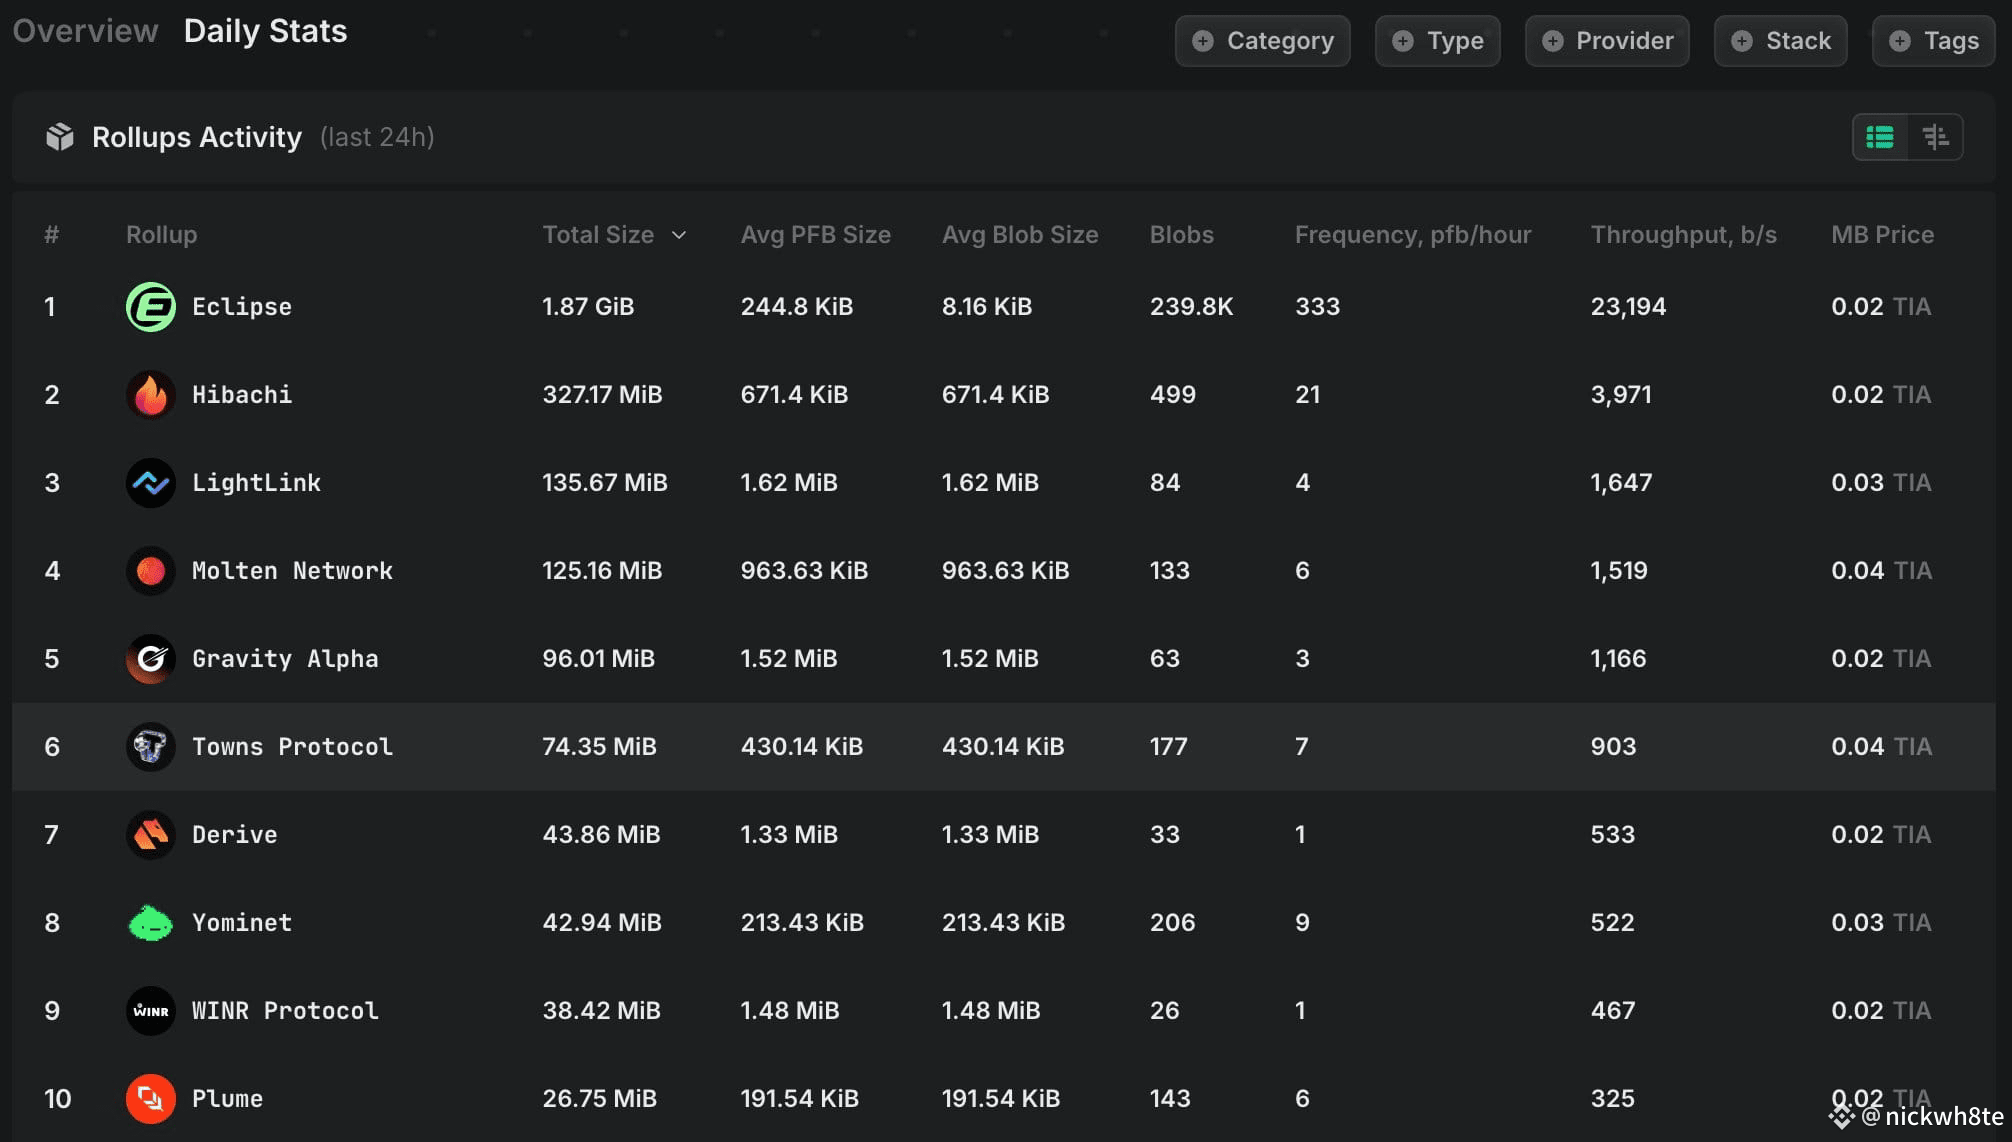Click the Hibachi flame logo

coord(151,395)
